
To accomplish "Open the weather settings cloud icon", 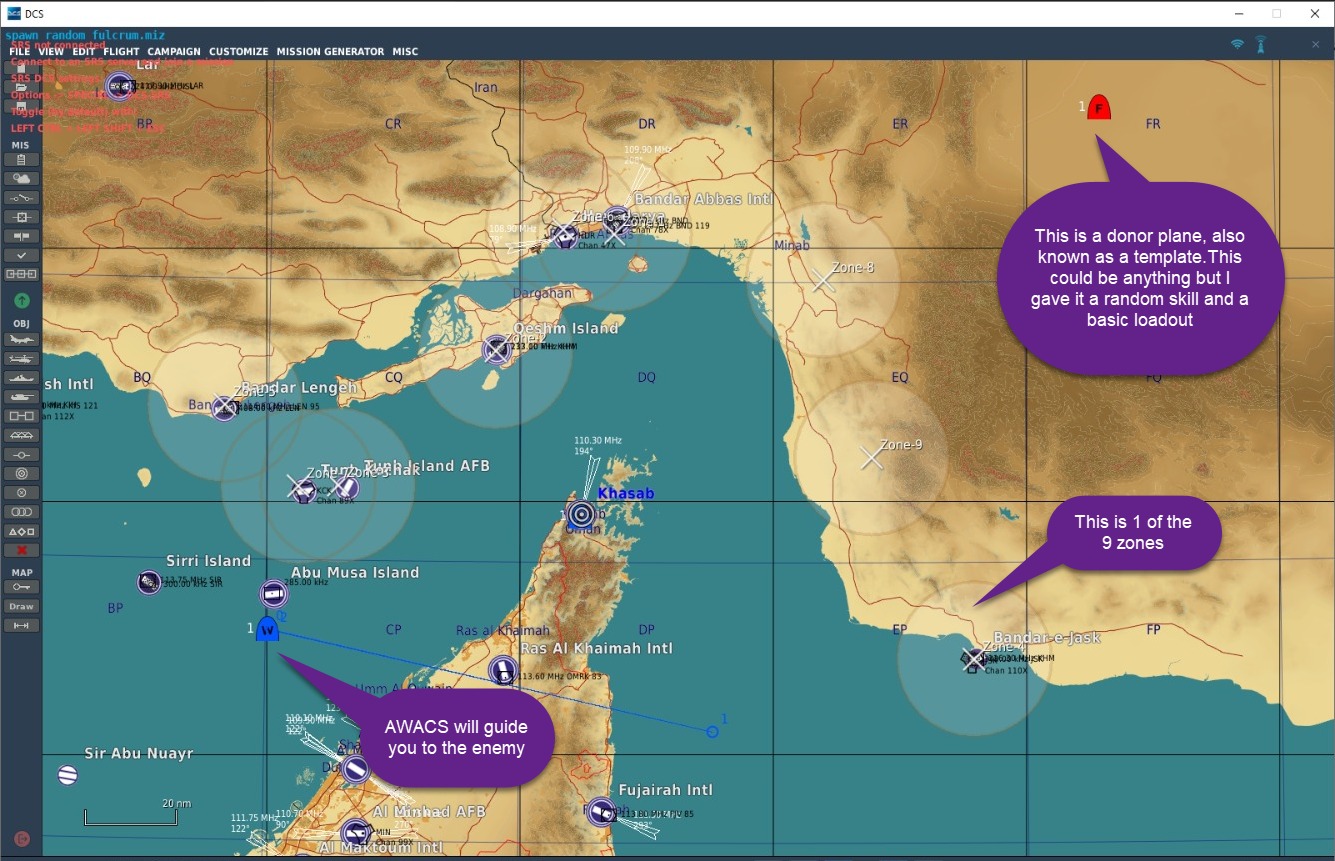I will [x=21, y=179].
